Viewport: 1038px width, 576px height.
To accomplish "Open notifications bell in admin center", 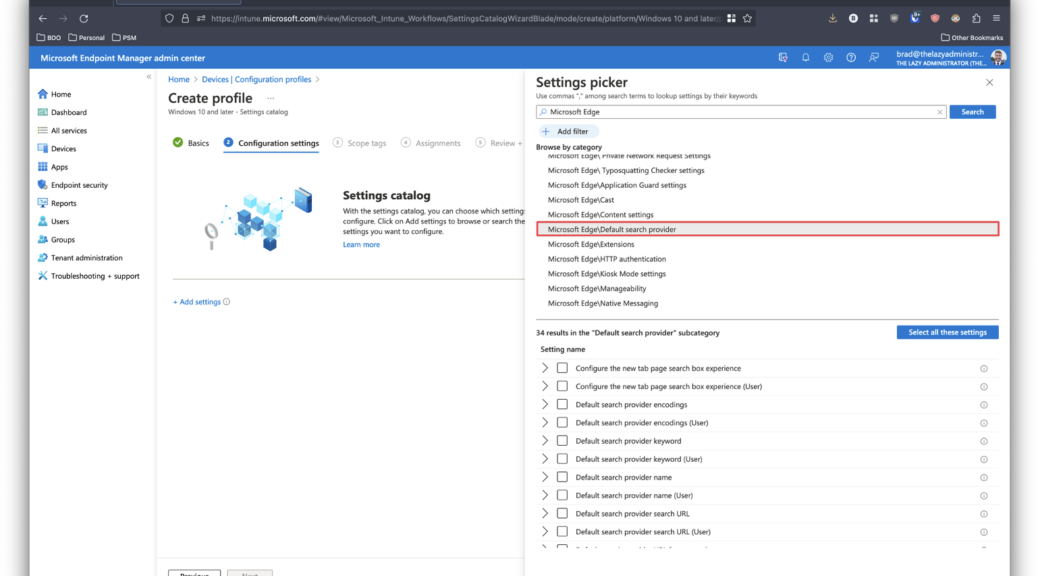I will 806,58.
